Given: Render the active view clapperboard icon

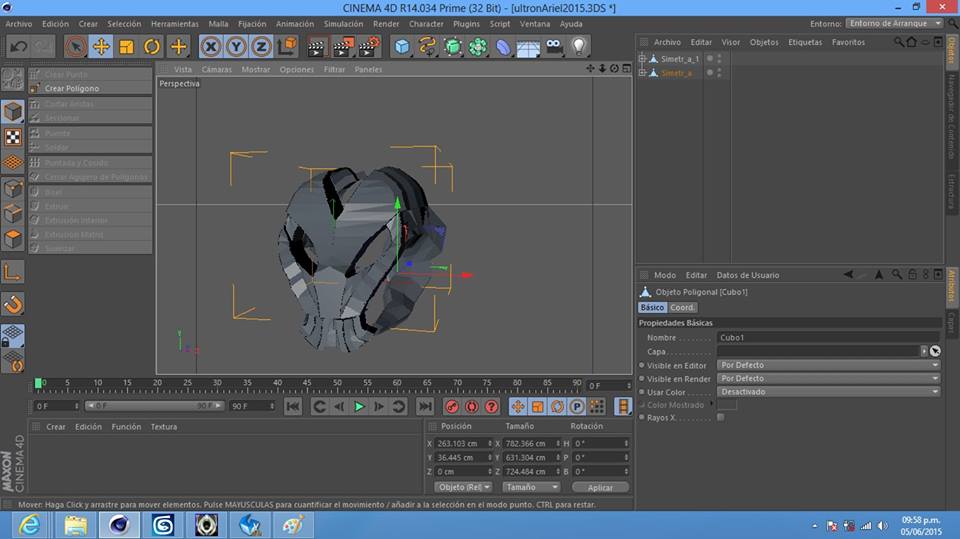Looking at the screenshot, I should [317, 47].
